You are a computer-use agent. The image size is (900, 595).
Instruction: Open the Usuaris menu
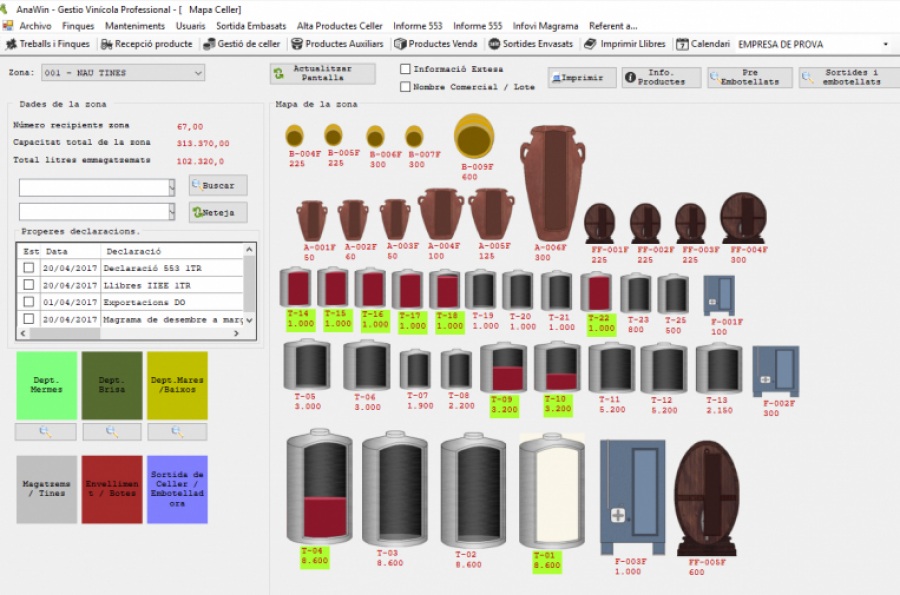point(191,26)
